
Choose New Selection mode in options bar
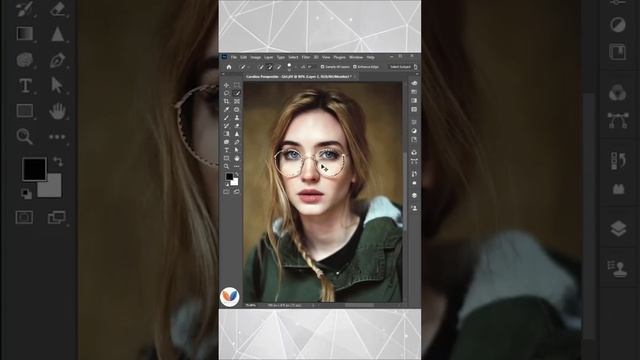point(261,67)
